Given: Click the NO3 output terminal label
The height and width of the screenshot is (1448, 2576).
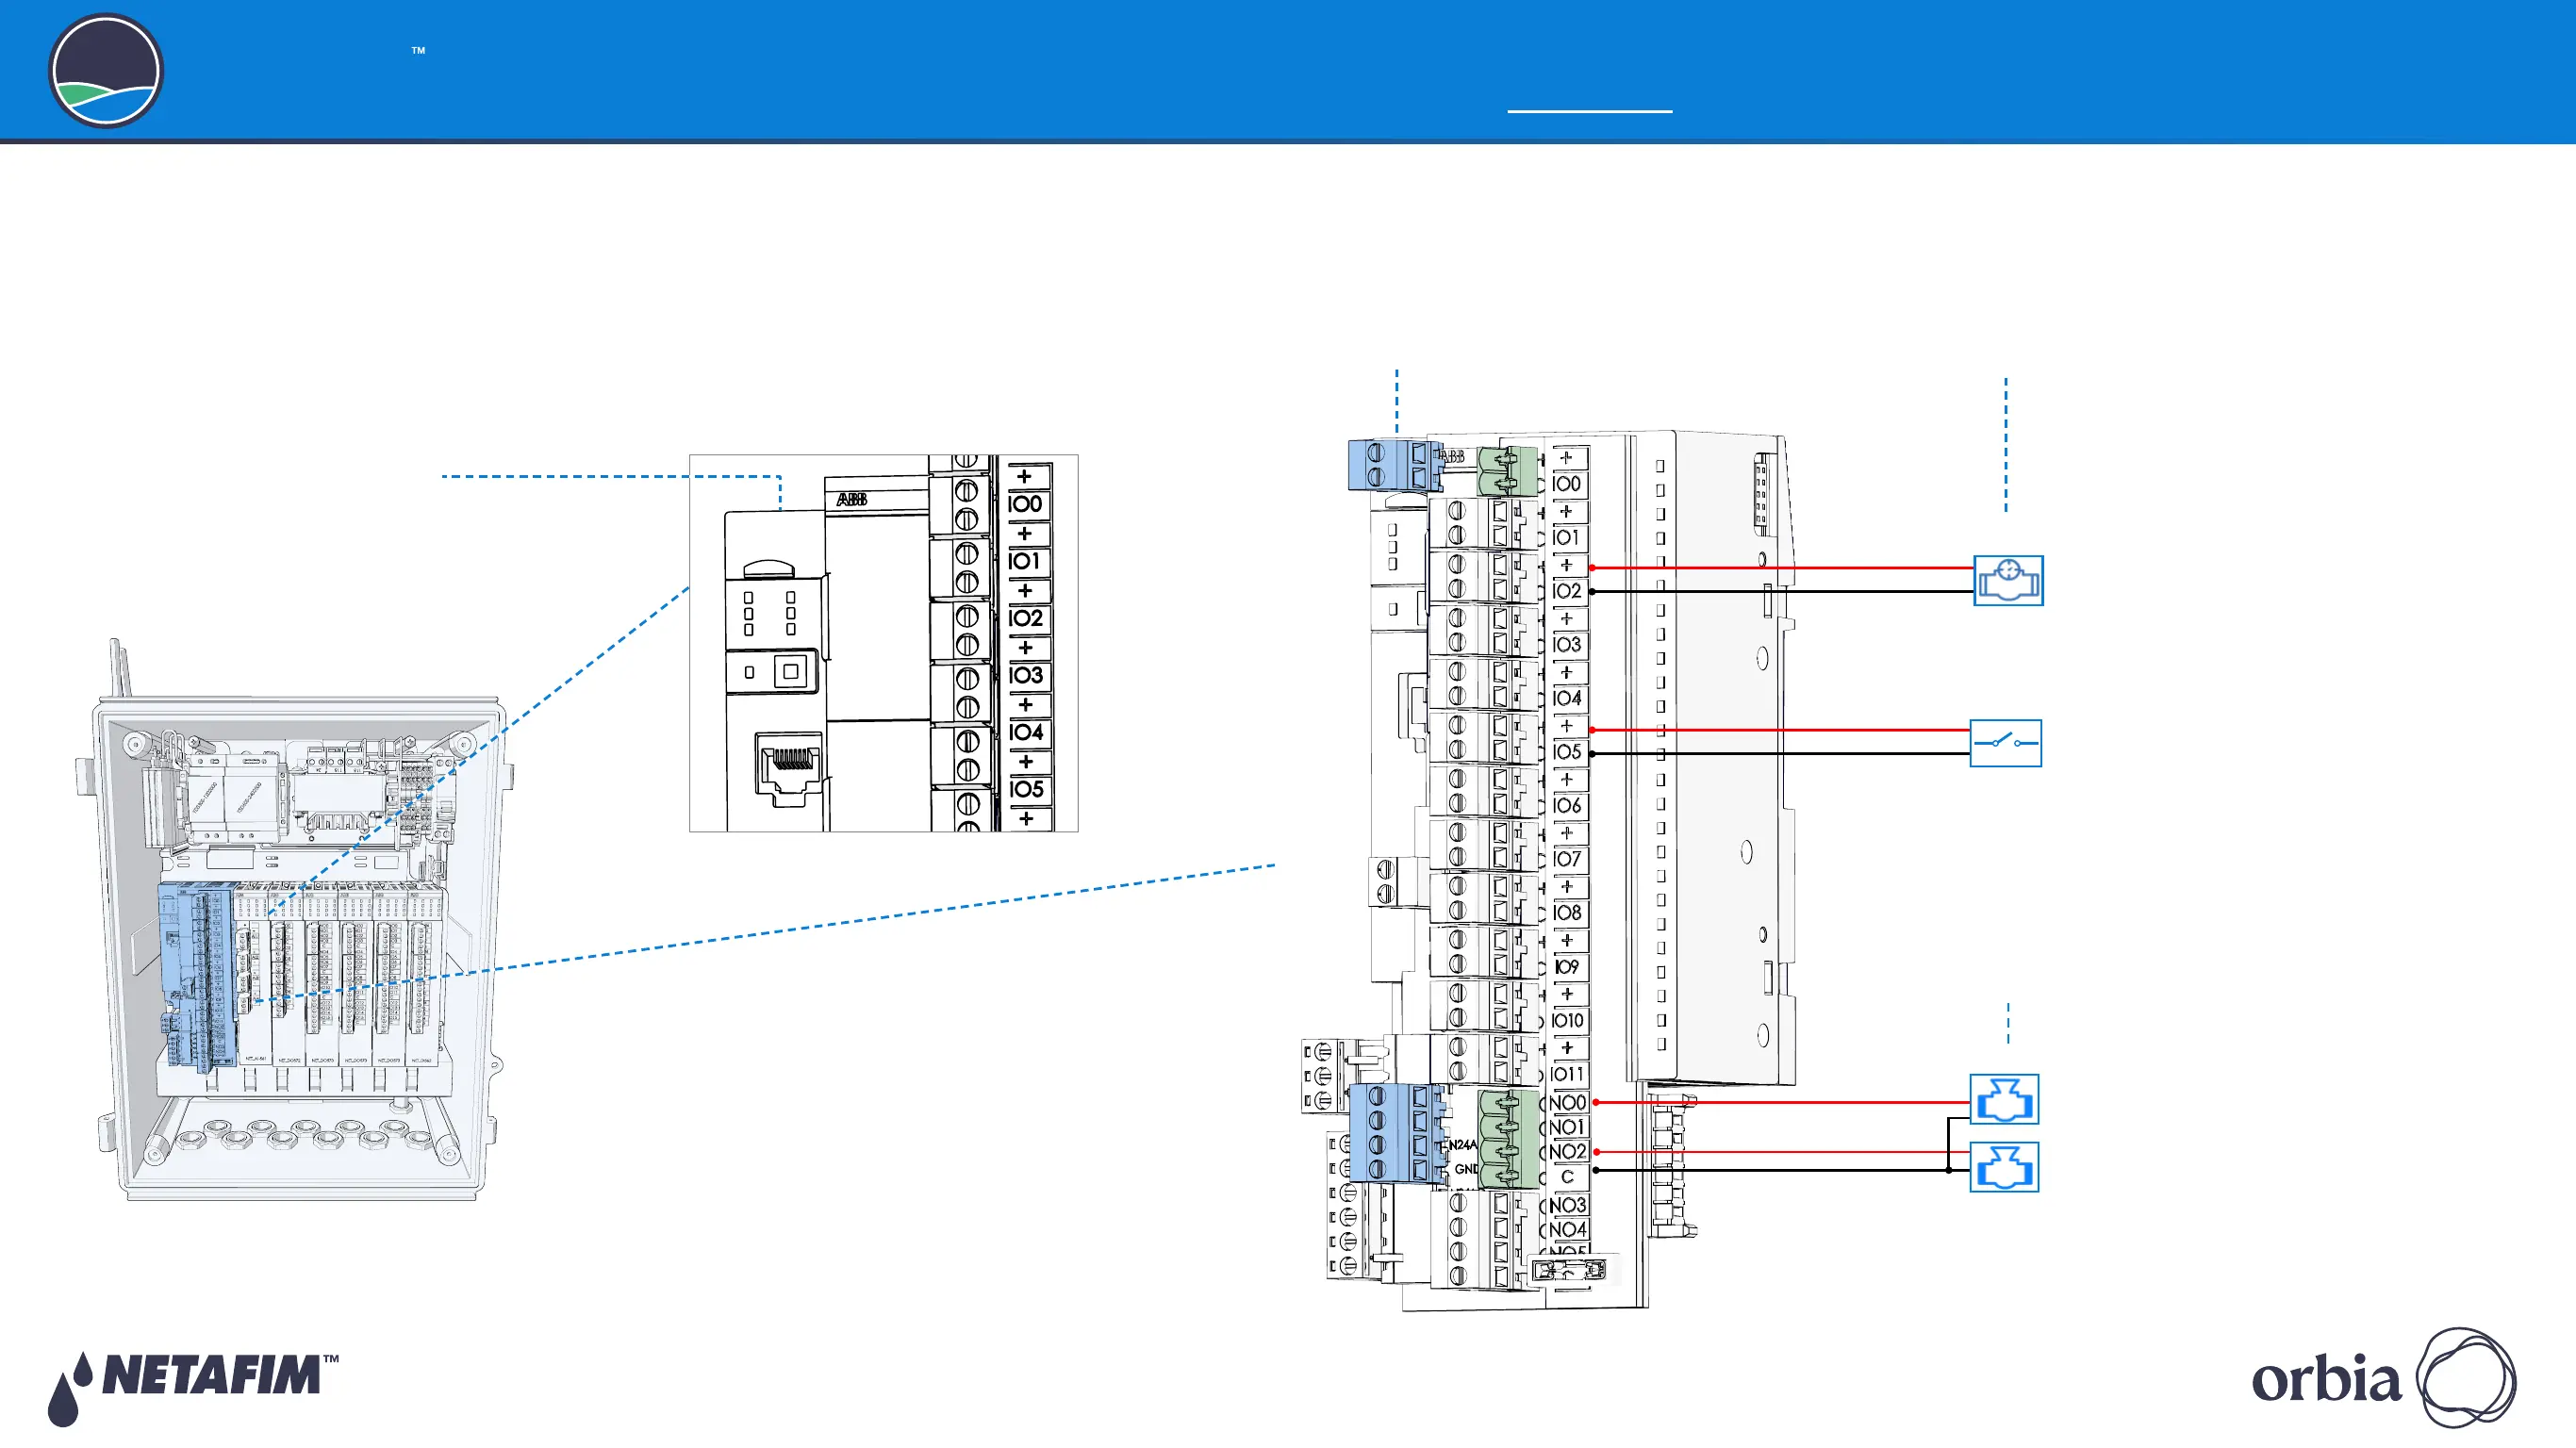Looking at the screenshot, I should (x=1567, y=1205).
